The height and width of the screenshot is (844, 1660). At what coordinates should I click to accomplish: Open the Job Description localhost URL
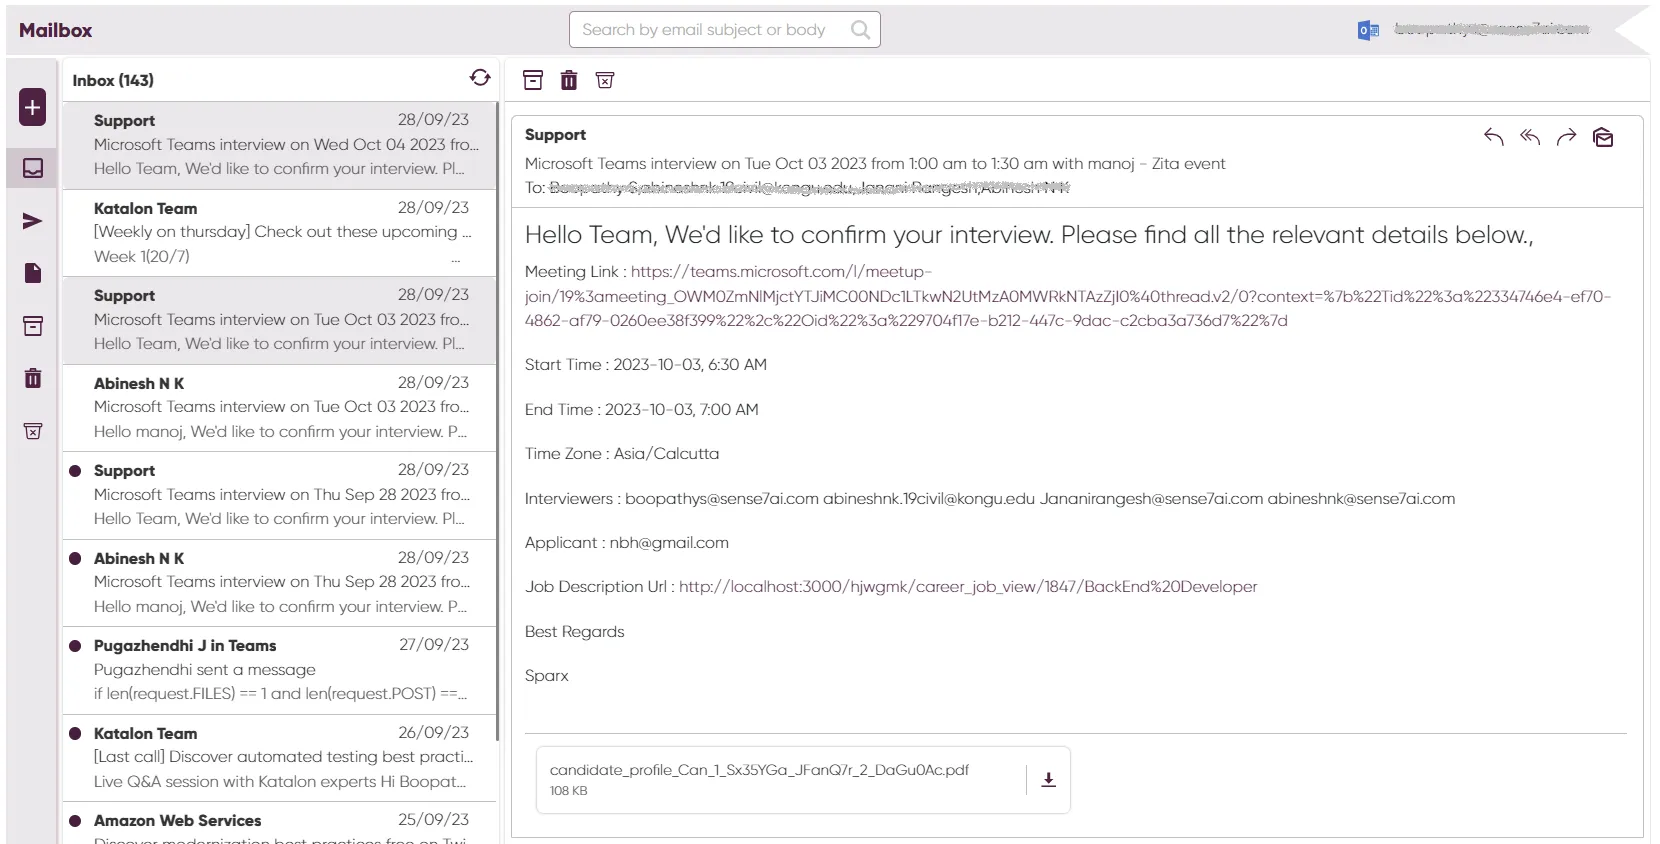[x=968, y=587]
